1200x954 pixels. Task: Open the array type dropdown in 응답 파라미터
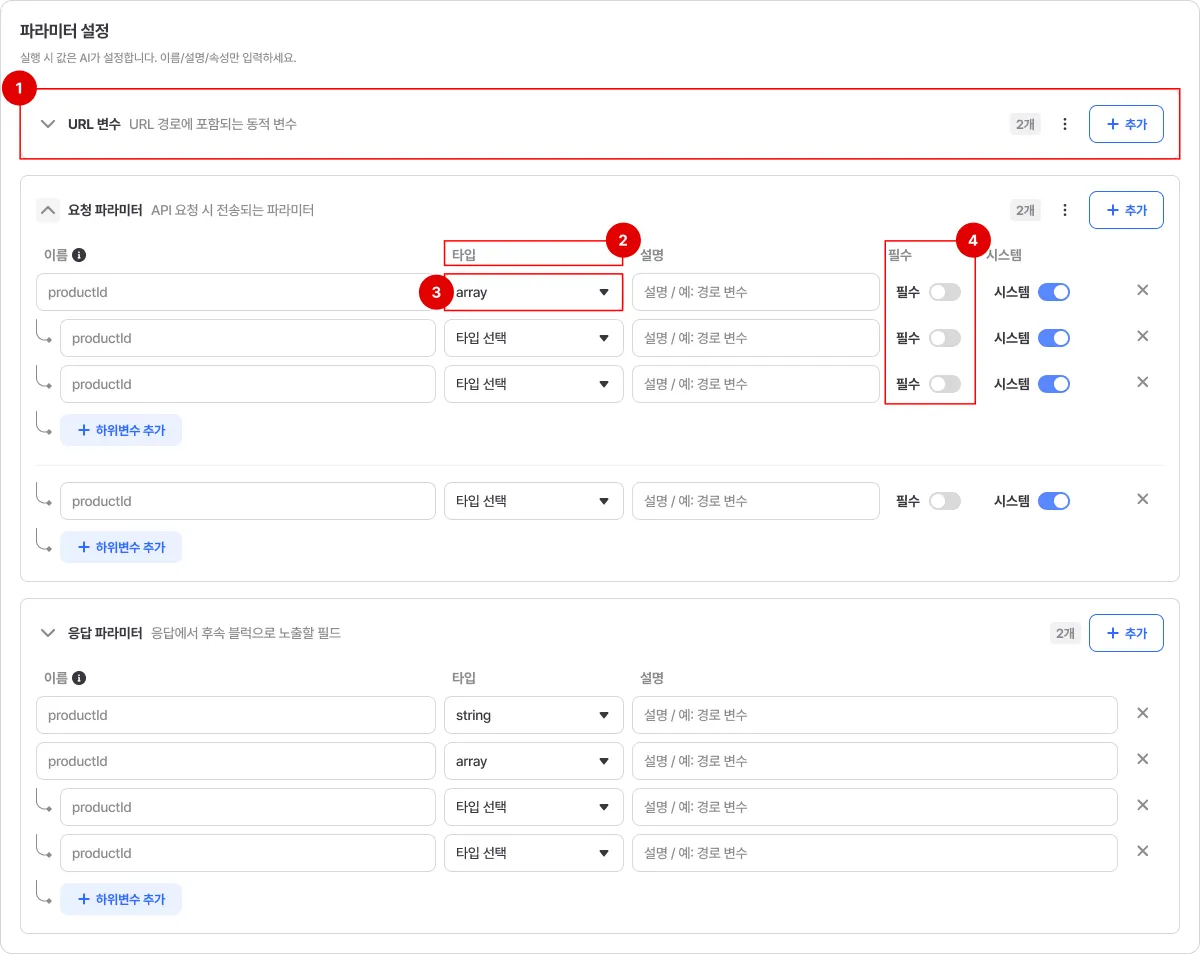click(534, 761)
